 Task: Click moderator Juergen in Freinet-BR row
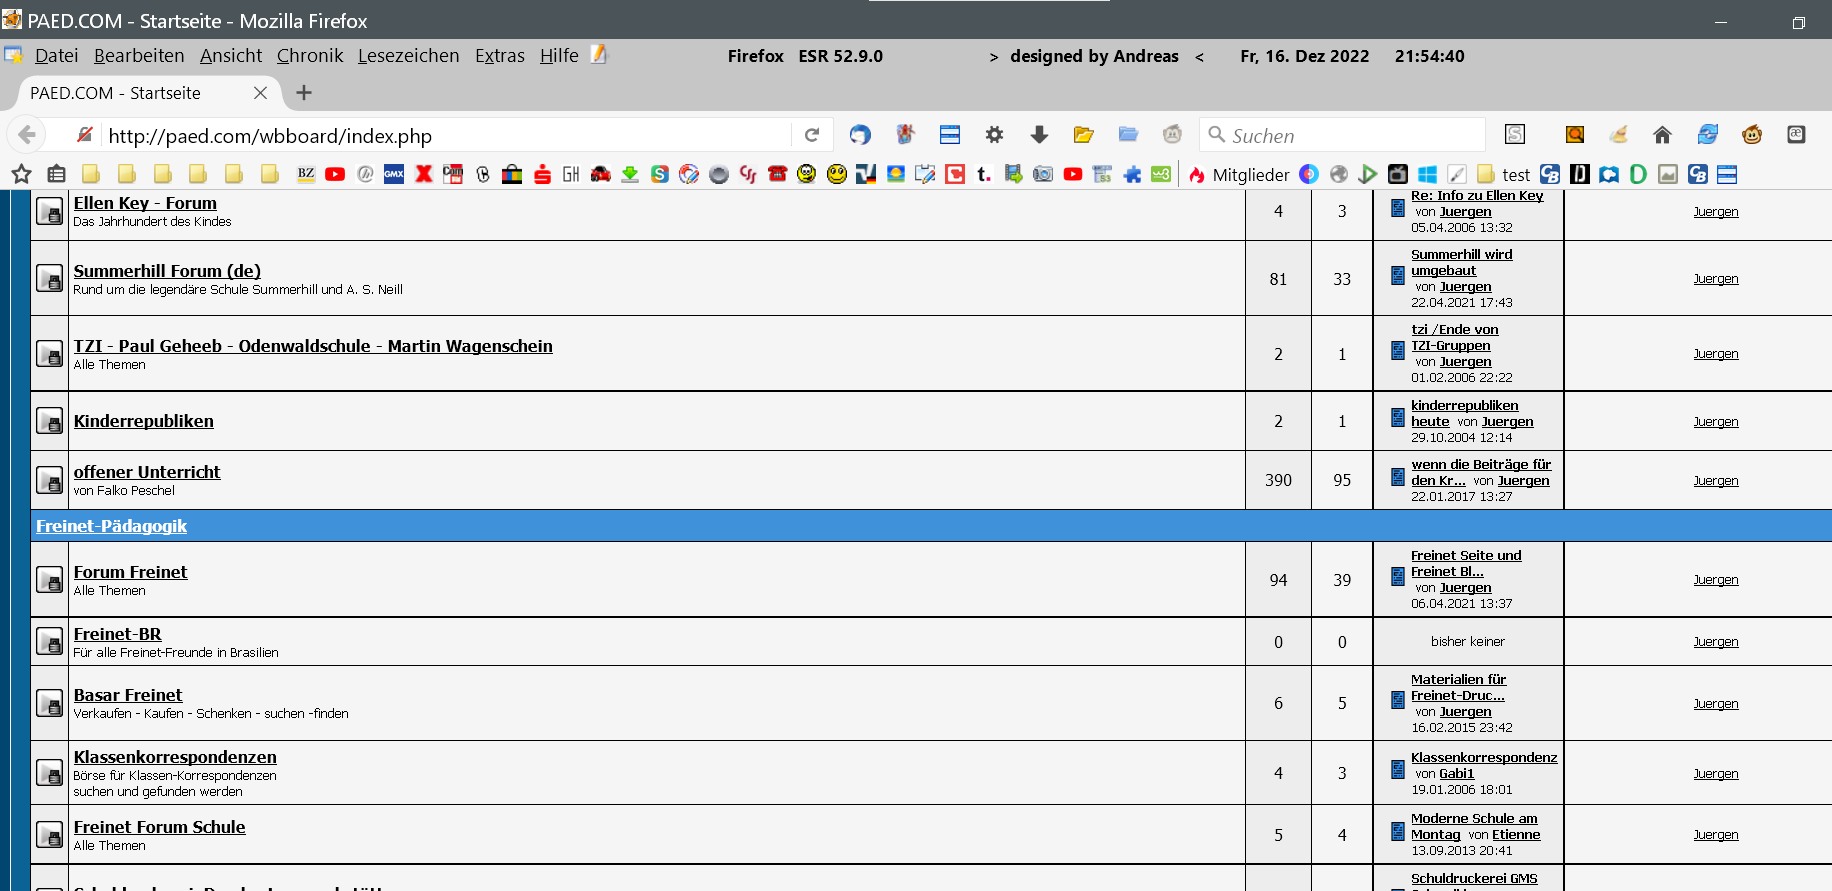pos(1716,642)
